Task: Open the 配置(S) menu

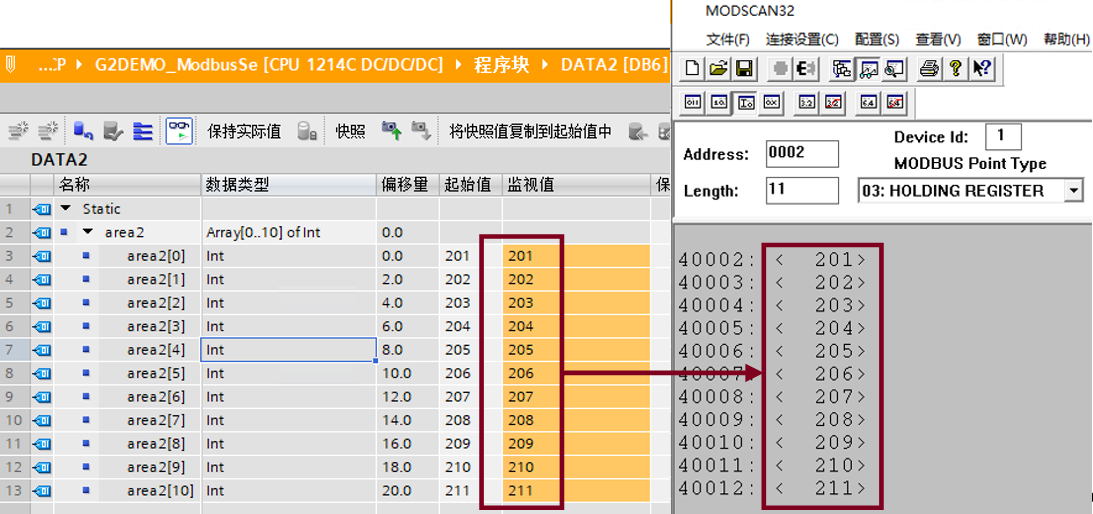Action: pos(877,39)
